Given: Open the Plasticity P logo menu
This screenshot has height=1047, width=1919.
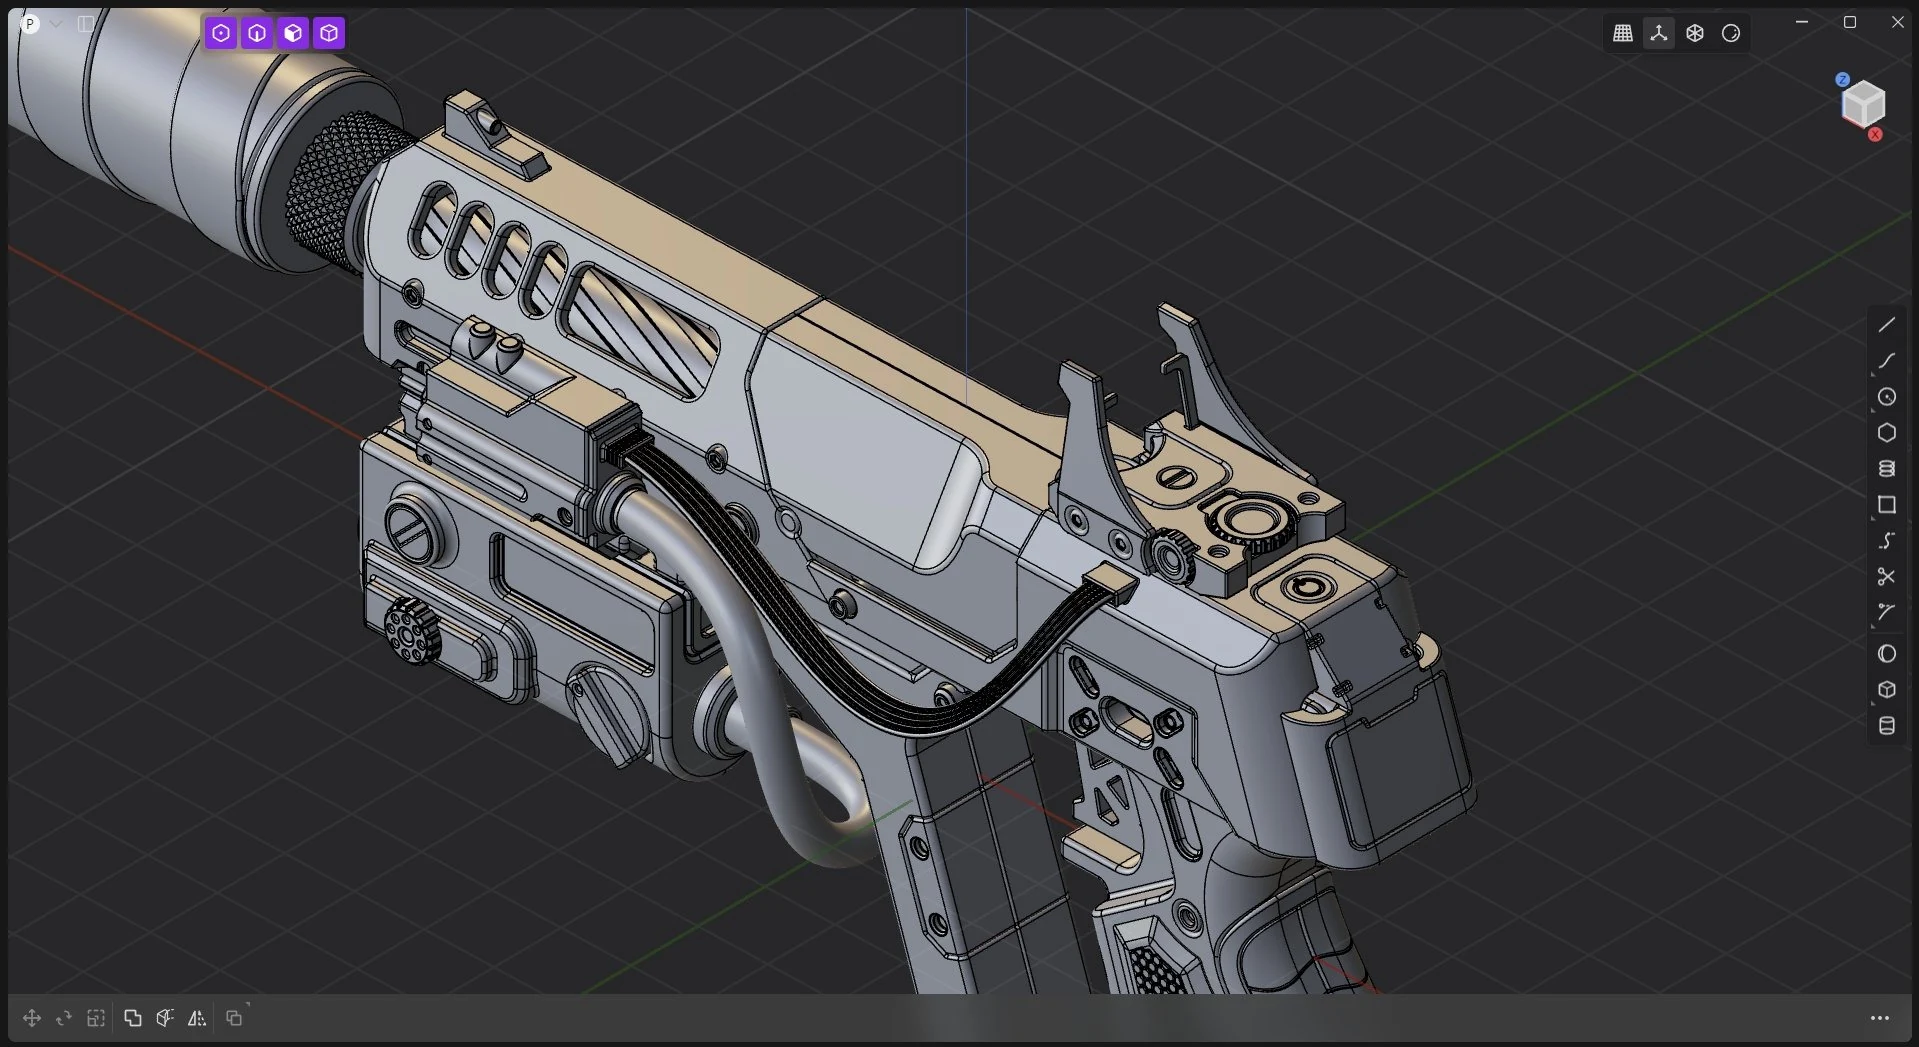Looking at the screenshot, I should click(30, 23).
